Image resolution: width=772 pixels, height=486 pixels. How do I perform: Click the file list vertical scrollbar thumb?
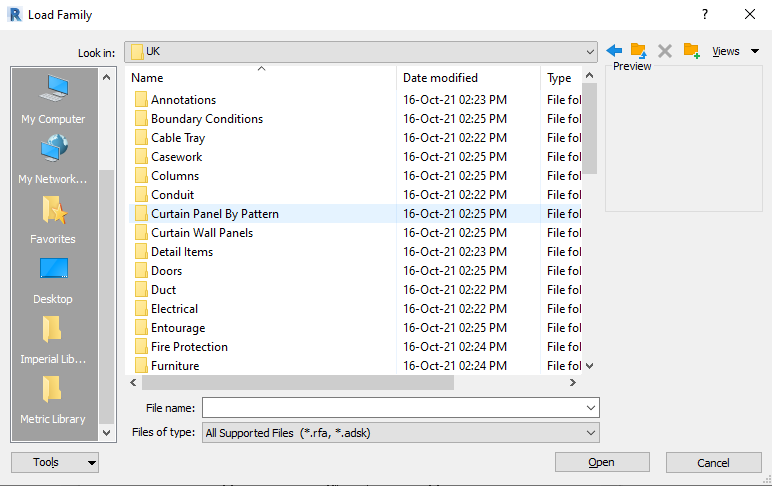(x=589, y=128)
